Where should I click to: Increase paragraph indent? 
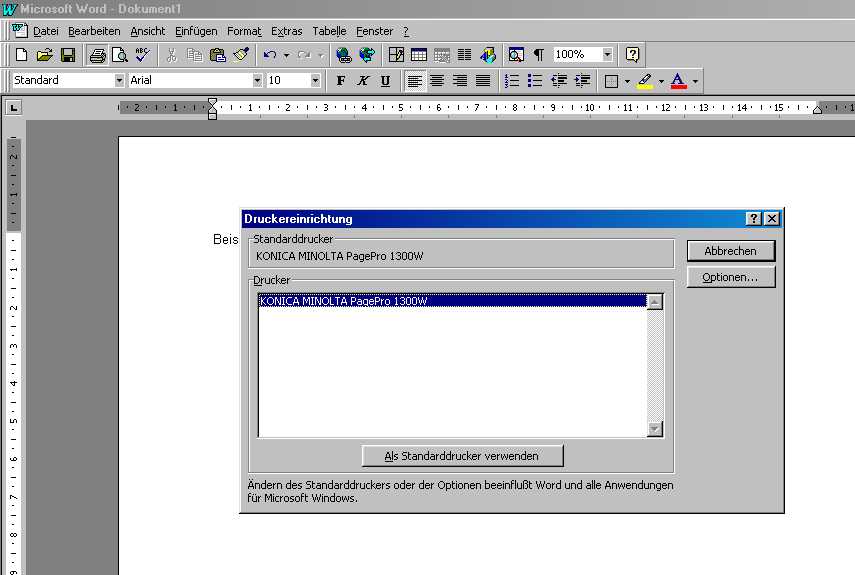582,81
